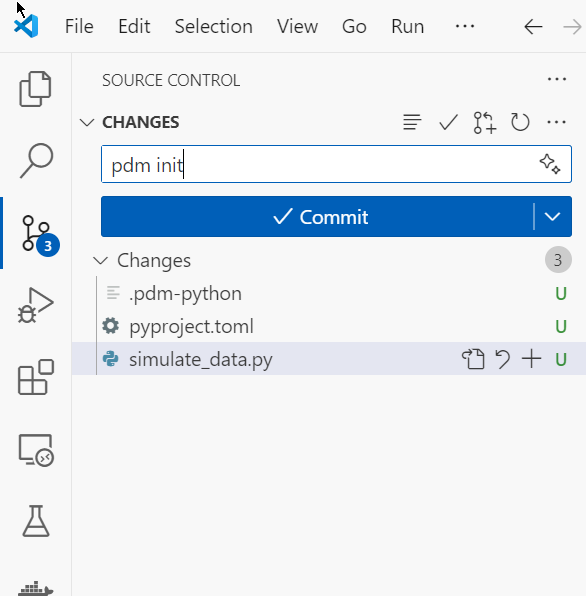Stage changes for simulate_data.py with plus
586x596 pixels.
[531, 359]
